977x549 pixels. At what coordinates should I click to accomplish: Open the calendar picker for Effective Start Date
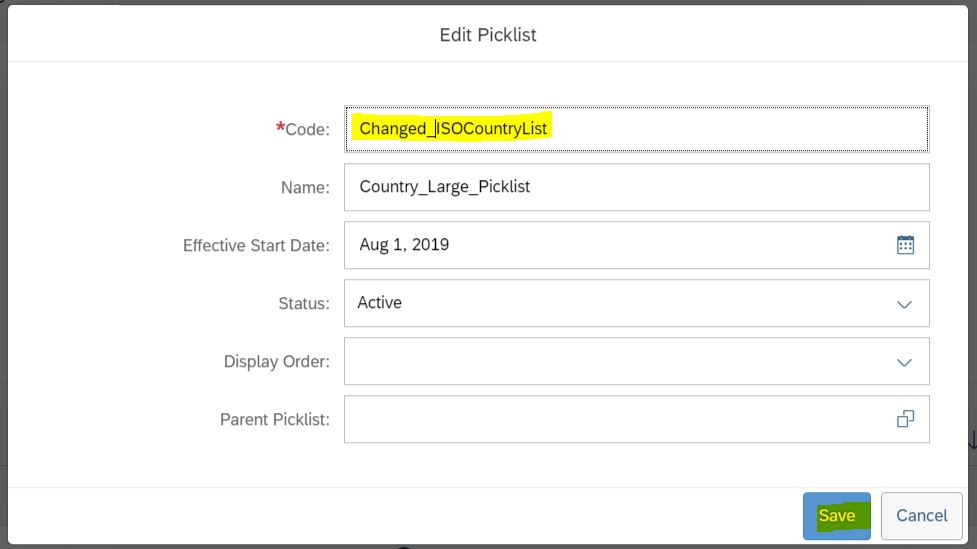pos(905,245)
